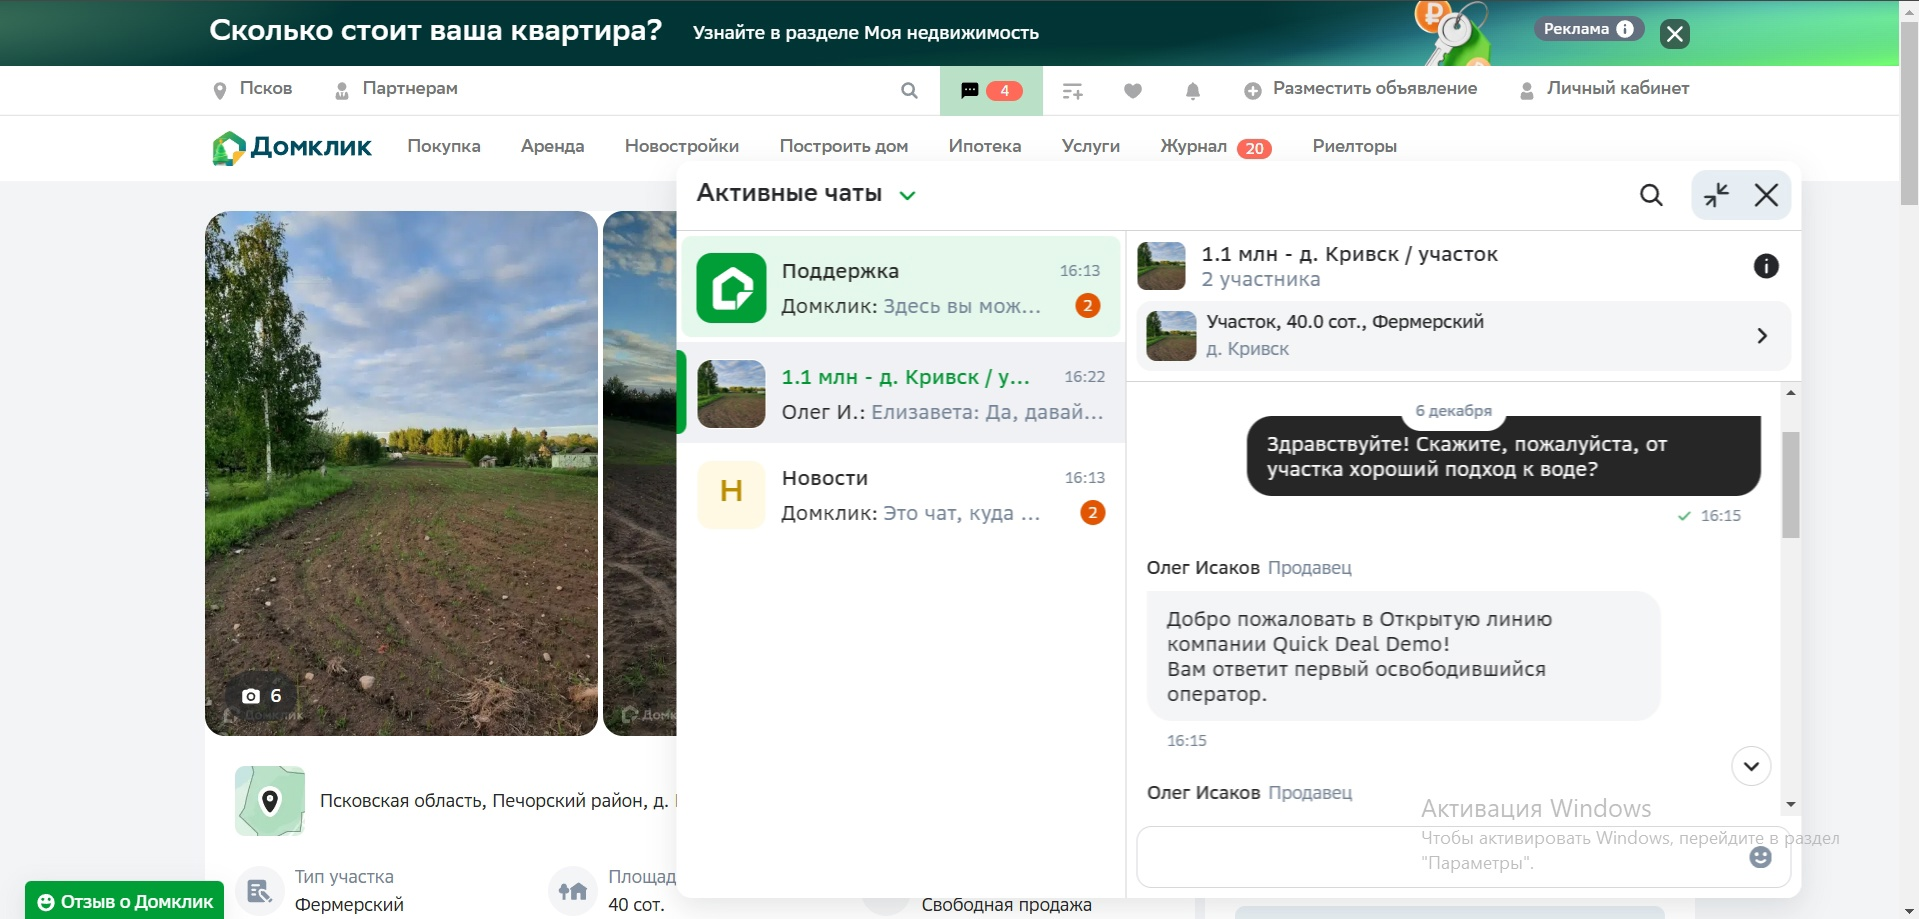Show chat info for Krivsk listing
This screenshot has width=1919, height=919.
1766,266
